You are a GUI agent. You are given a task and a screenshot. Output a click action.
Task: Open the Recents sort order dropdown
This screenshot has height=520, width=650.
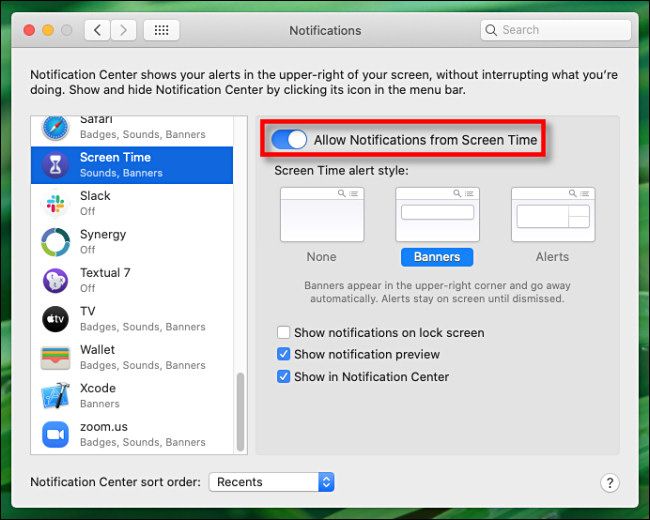tap(272, 482)
